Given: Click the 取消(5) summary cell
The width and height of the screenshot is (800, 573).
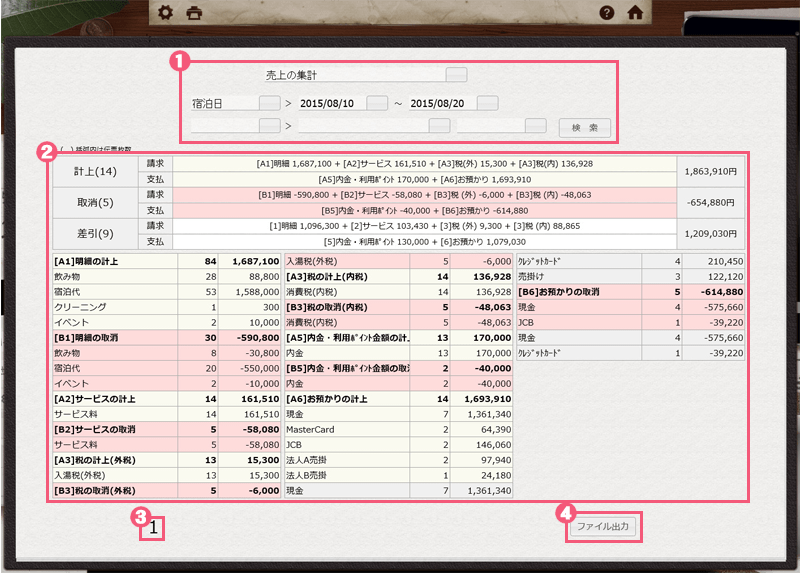Looking at the screenshot, I should 95,203.
